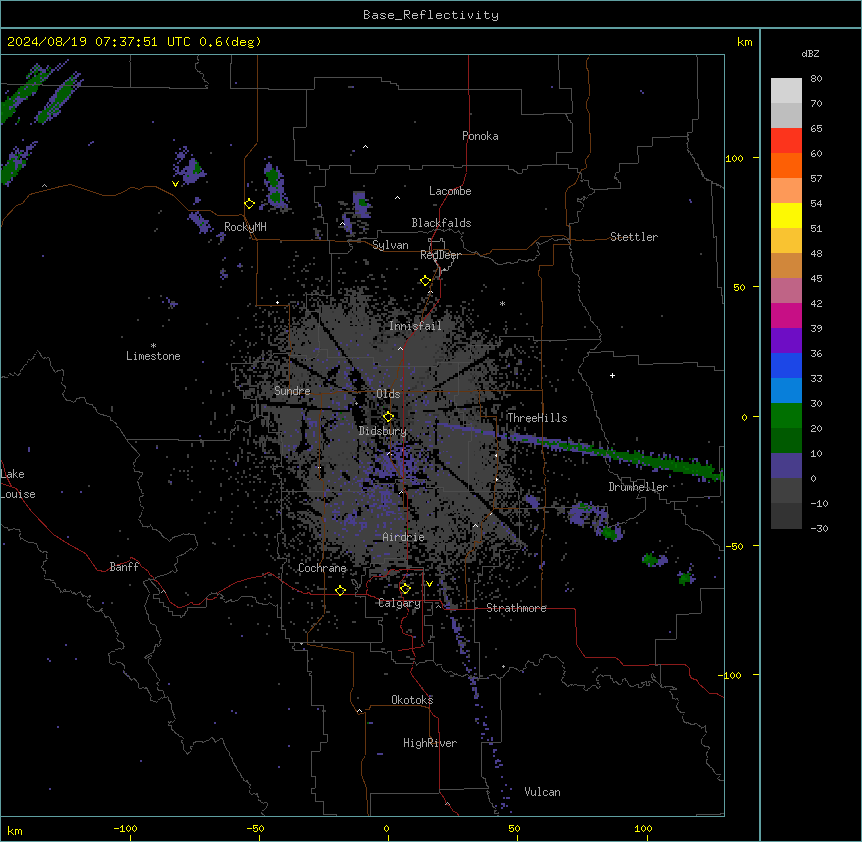Click the RockyMH label
The width and height of the screenshot is (862, 842).
coord(245,227)
